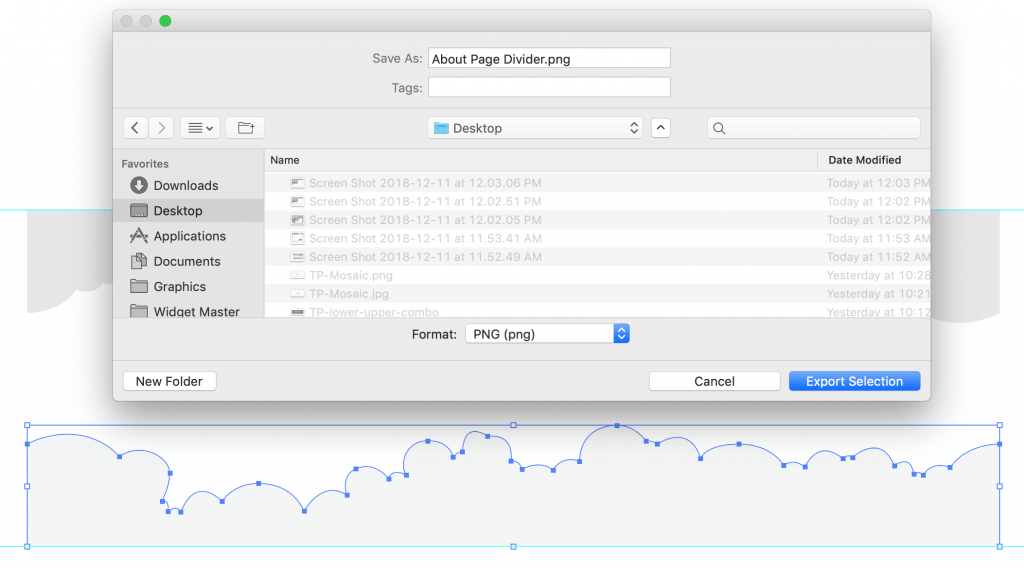Click the Export Selection button
The image size is (1024, 568).
point(854,381)
